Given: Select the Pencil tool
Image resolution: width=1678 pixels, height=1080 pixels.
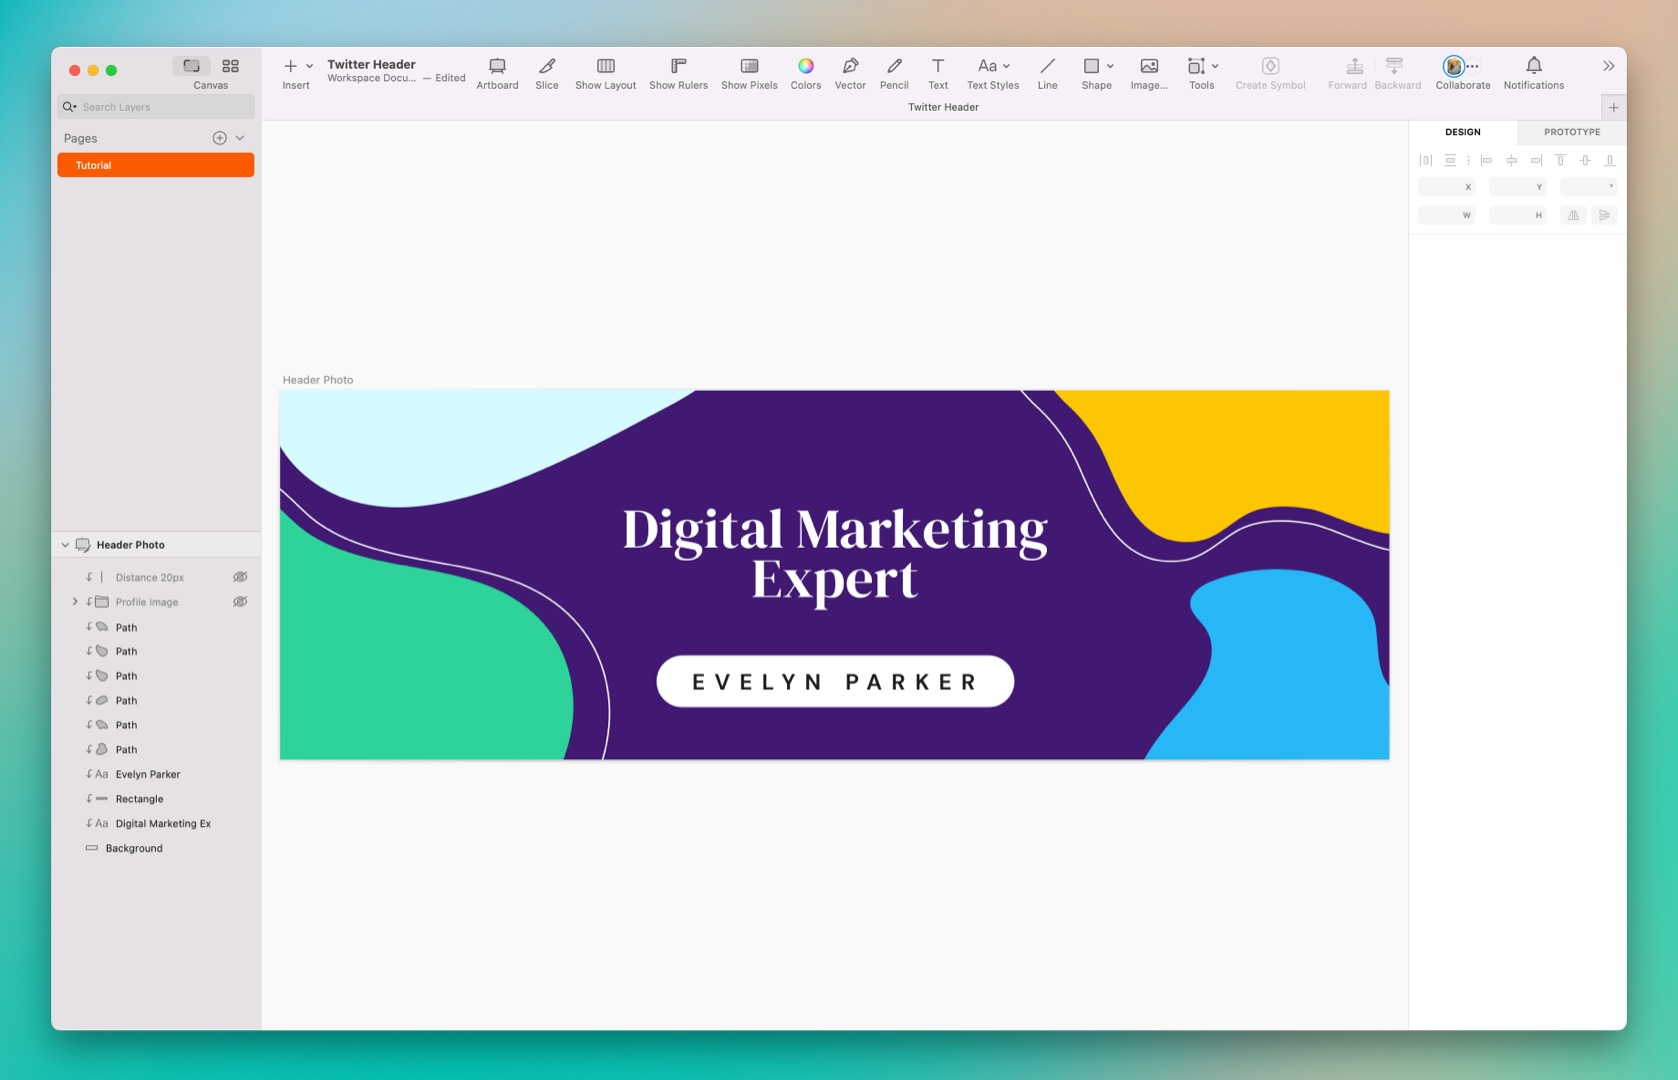Looking at the screenshot, I should (894, 72).
